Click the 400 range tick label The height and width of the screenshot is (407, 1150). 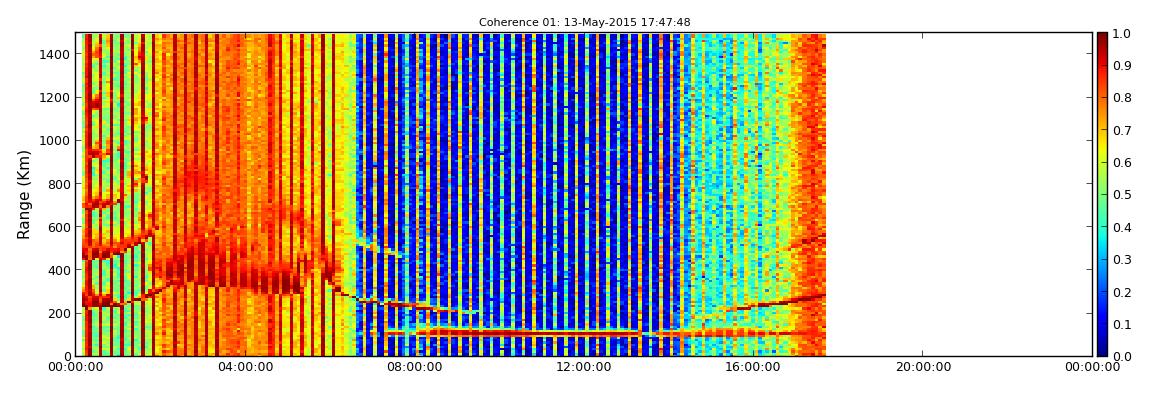(59, 271)
